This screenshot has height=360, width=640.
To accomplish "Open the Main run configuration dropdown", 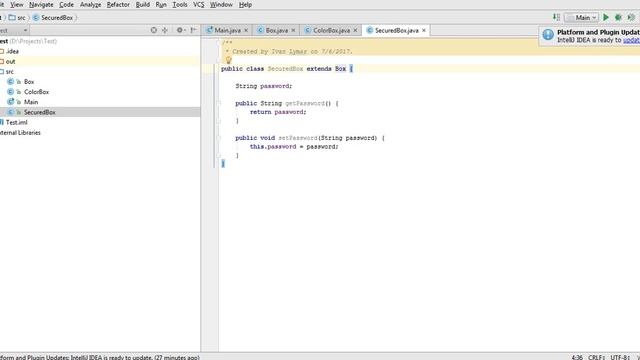I will click(582, 18).
